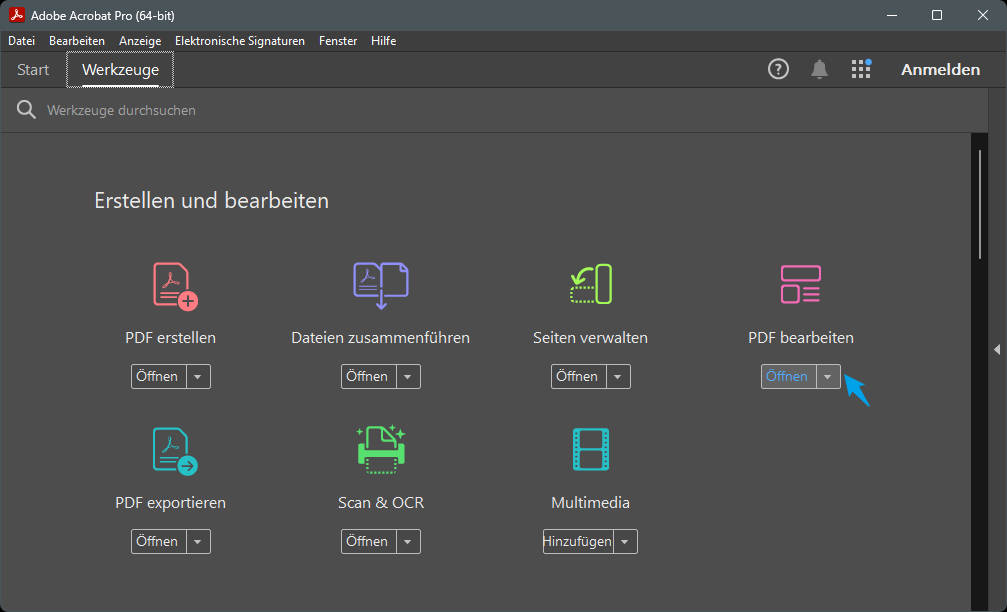Click the notification bell icon
Screen dimensions: 1007x612
click(x=819, y=69)
